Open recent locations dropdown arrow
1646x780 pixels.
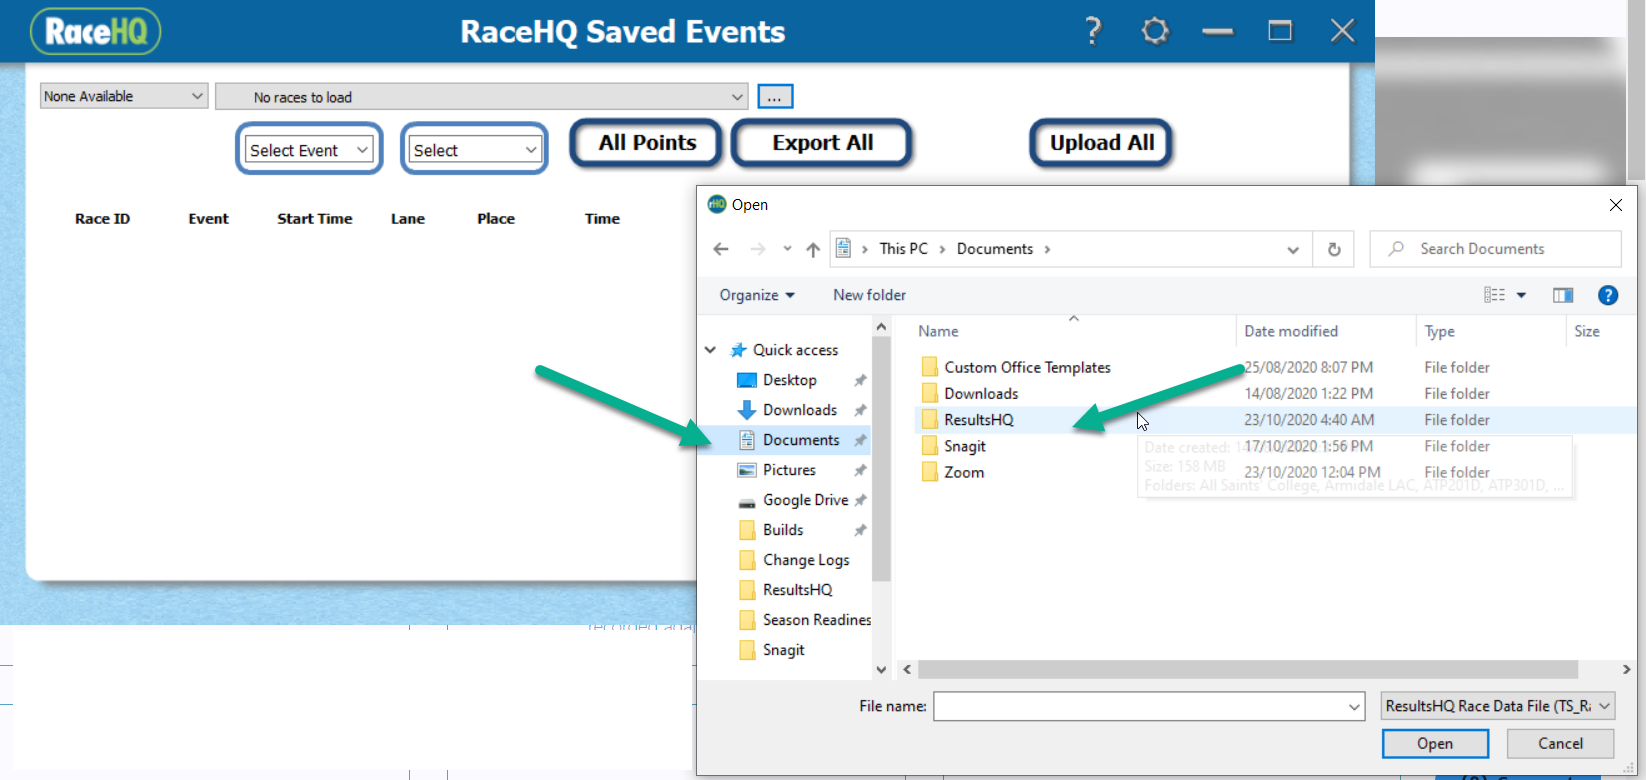click(x=787, y=249)
